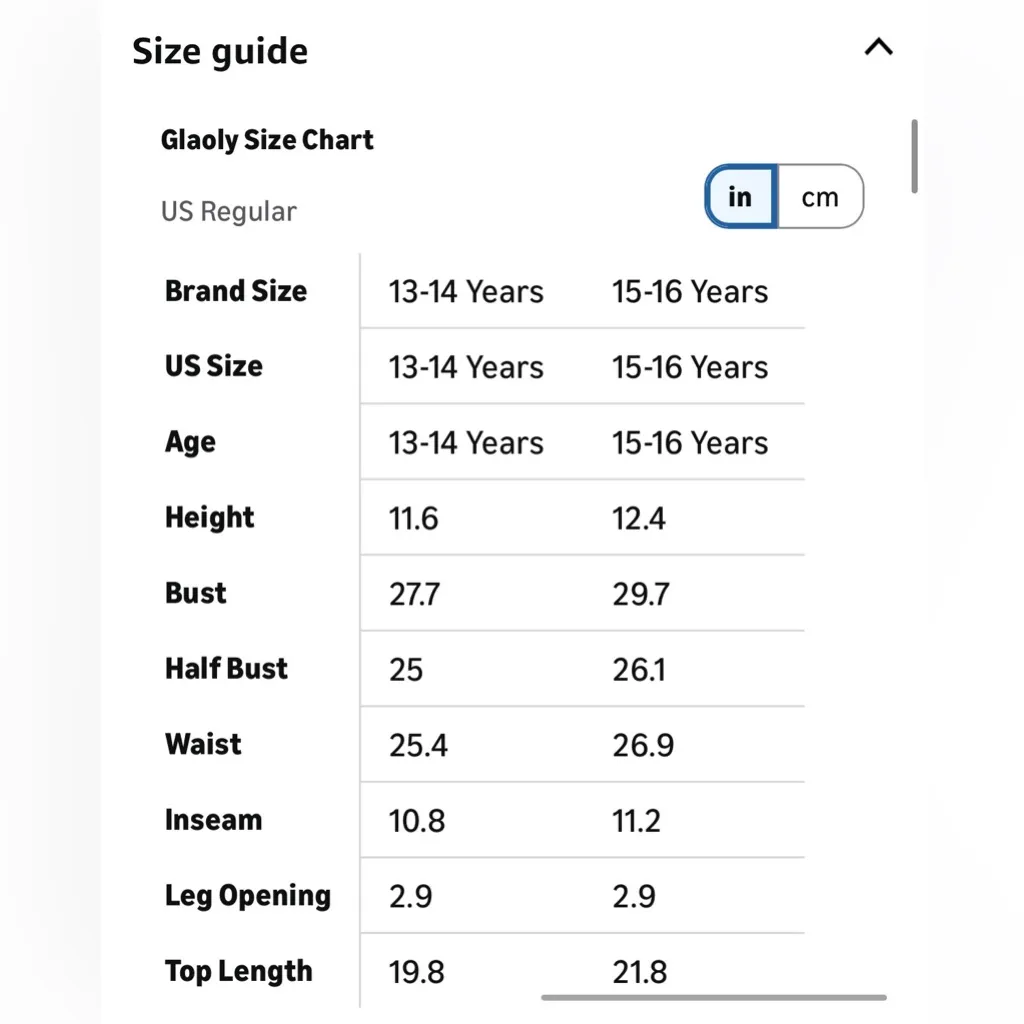The height and width of the screenshot is (1024, 1024).
Task: Select the 26.9 Waist measurement
Action: point(643,746)
